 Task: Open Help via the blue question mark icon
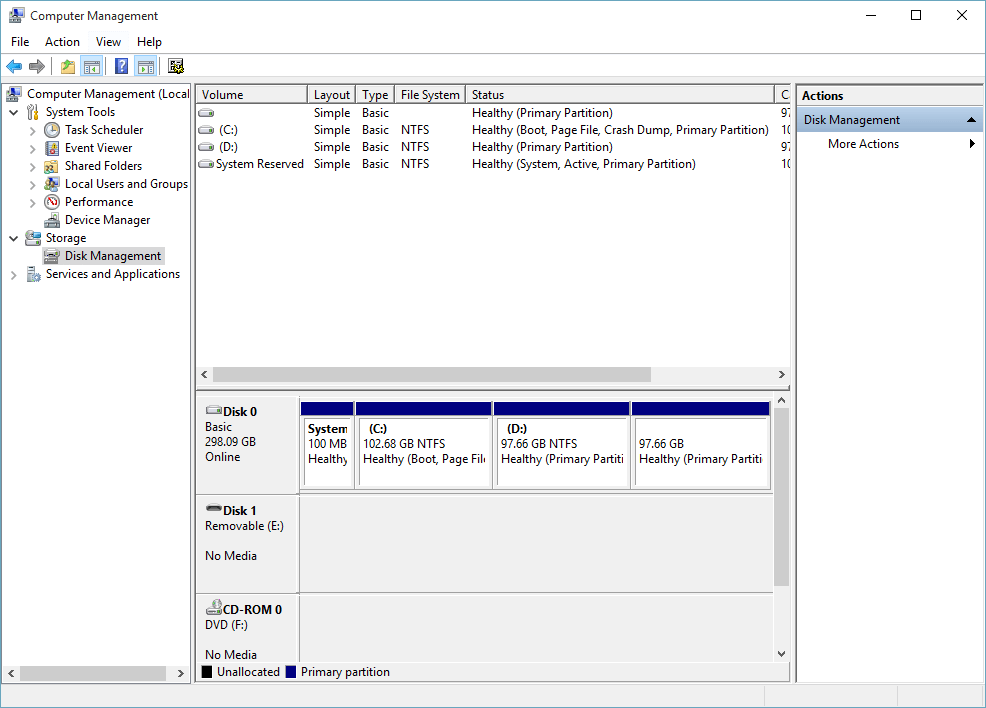[x=121, y=66]
